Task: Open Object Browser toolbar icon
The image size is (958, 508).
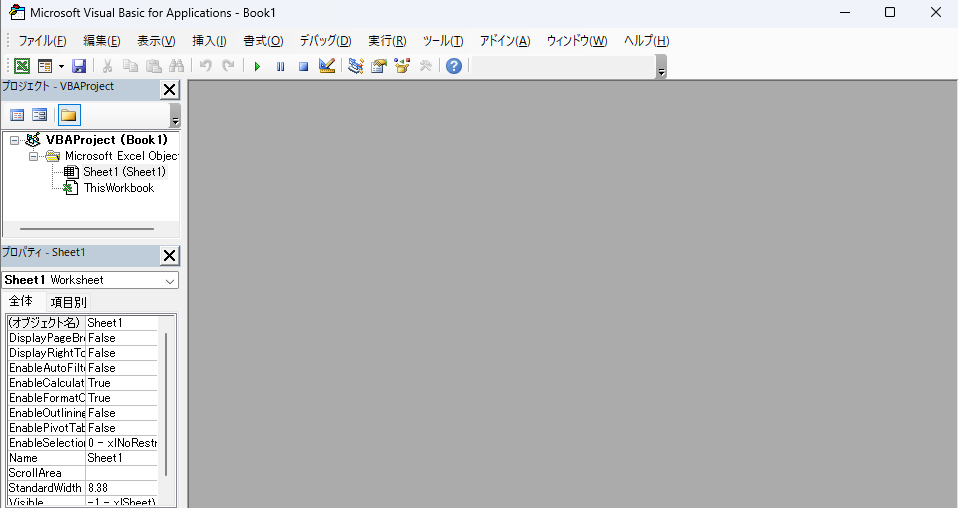Action: [402, 65]
